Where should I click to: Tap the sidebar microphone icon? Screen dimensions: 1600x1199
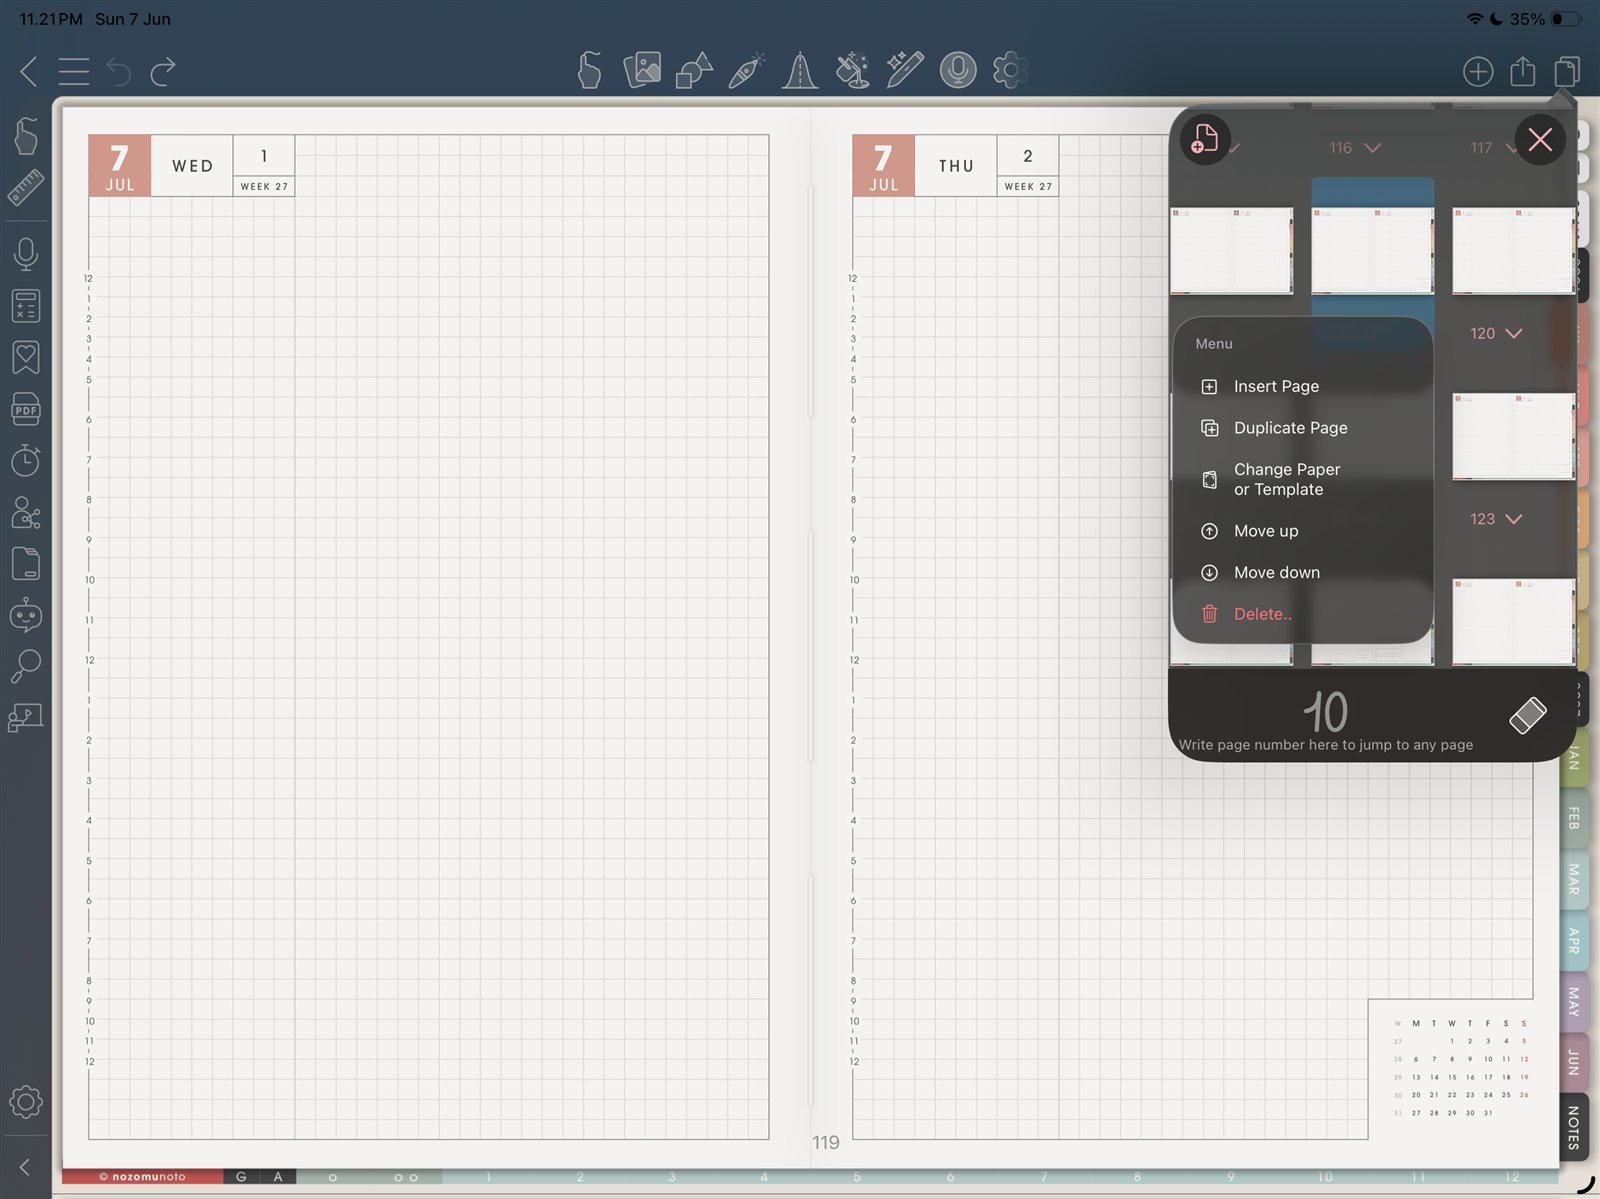coord(26,254)
